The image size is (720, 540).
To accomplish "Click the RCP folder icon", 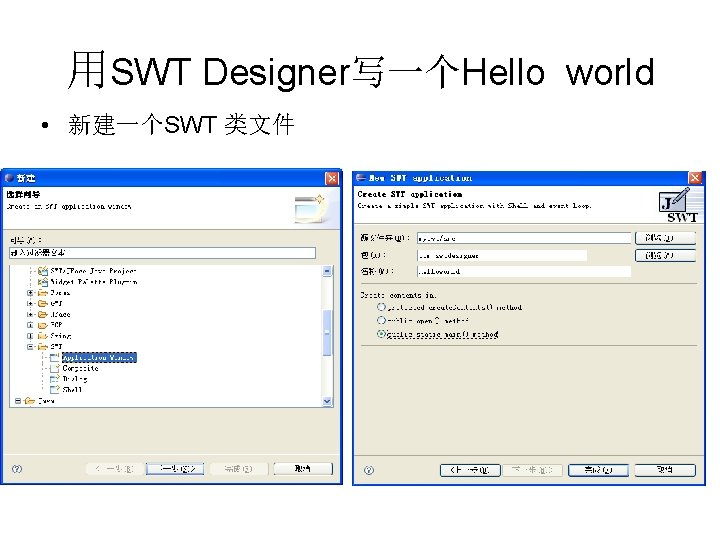I will click(x=43, y=325).
